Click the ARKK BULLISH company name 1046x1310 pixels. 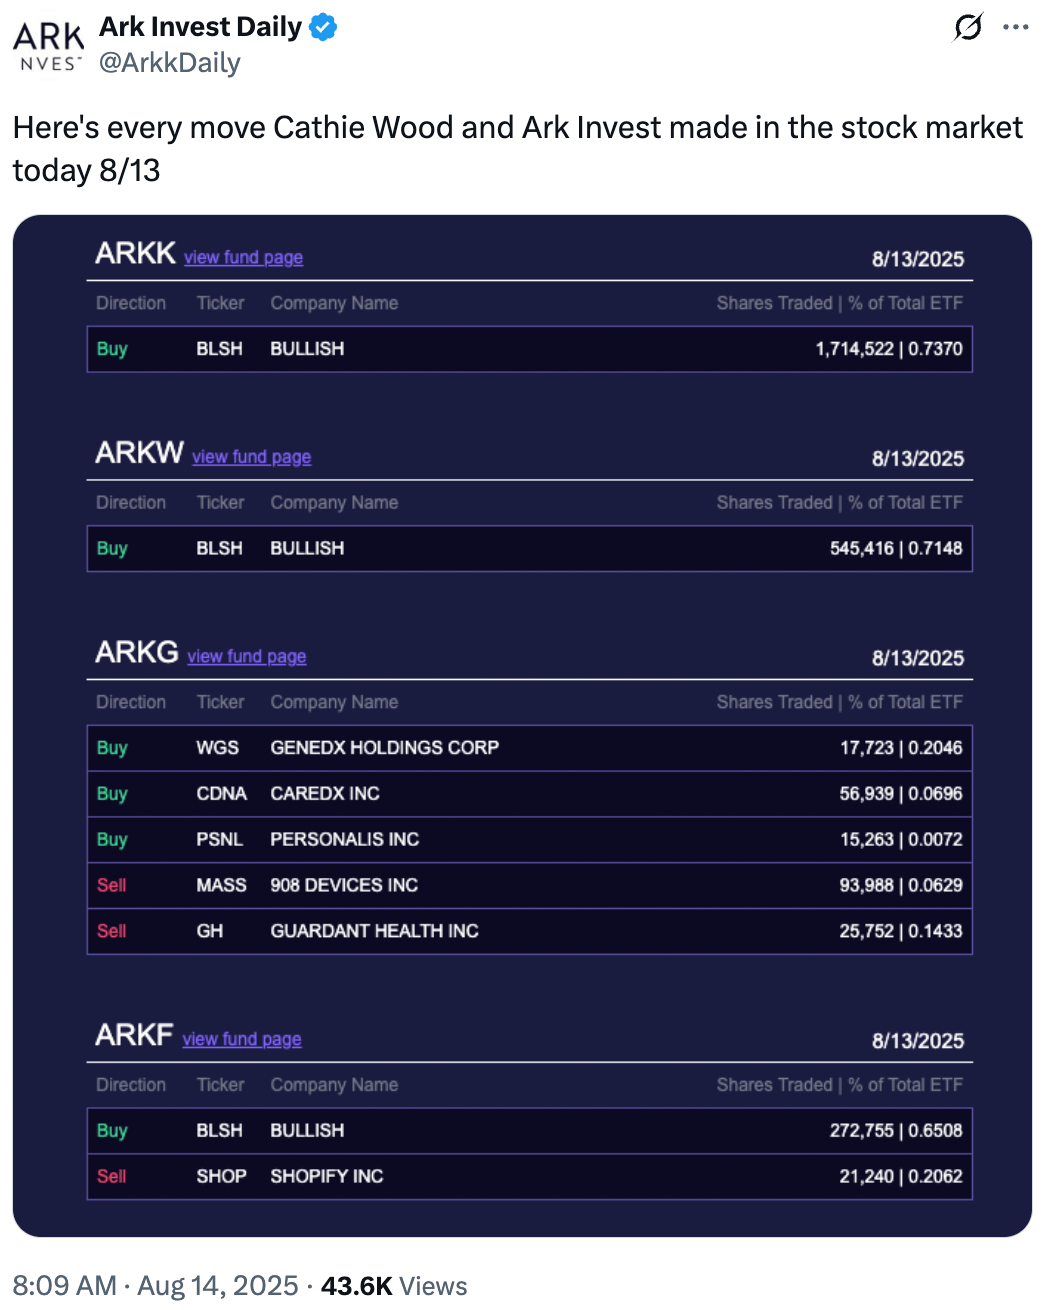pos(307,349)
